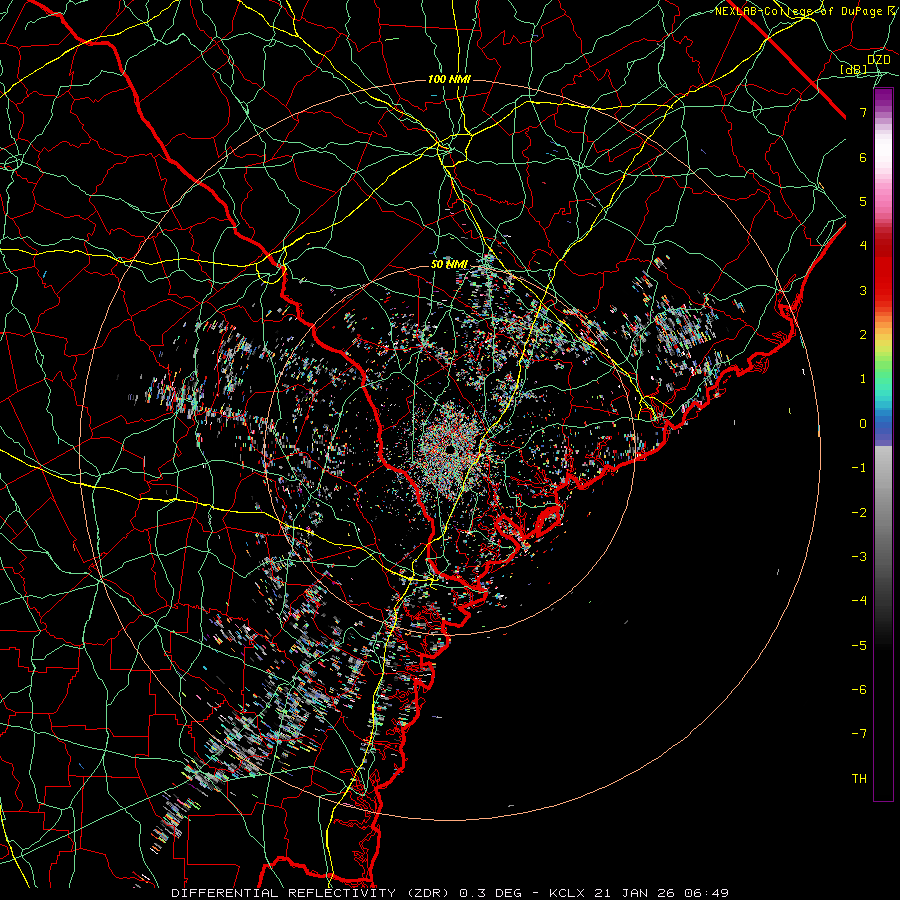
Task: Click the 100 NMI range ring label
Action: click(x=449, y=79)
